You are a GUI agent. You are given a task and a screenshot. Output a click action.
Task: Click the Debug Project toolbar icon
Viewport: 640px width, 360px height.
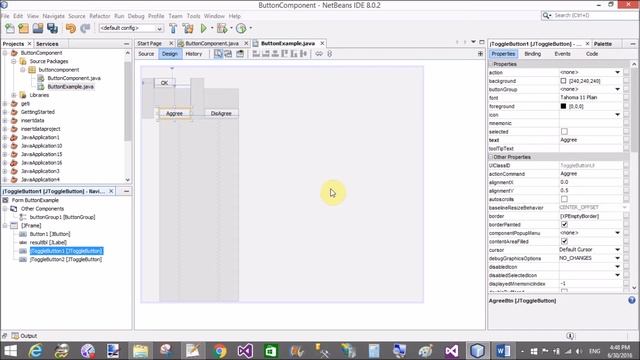[222, 28]
